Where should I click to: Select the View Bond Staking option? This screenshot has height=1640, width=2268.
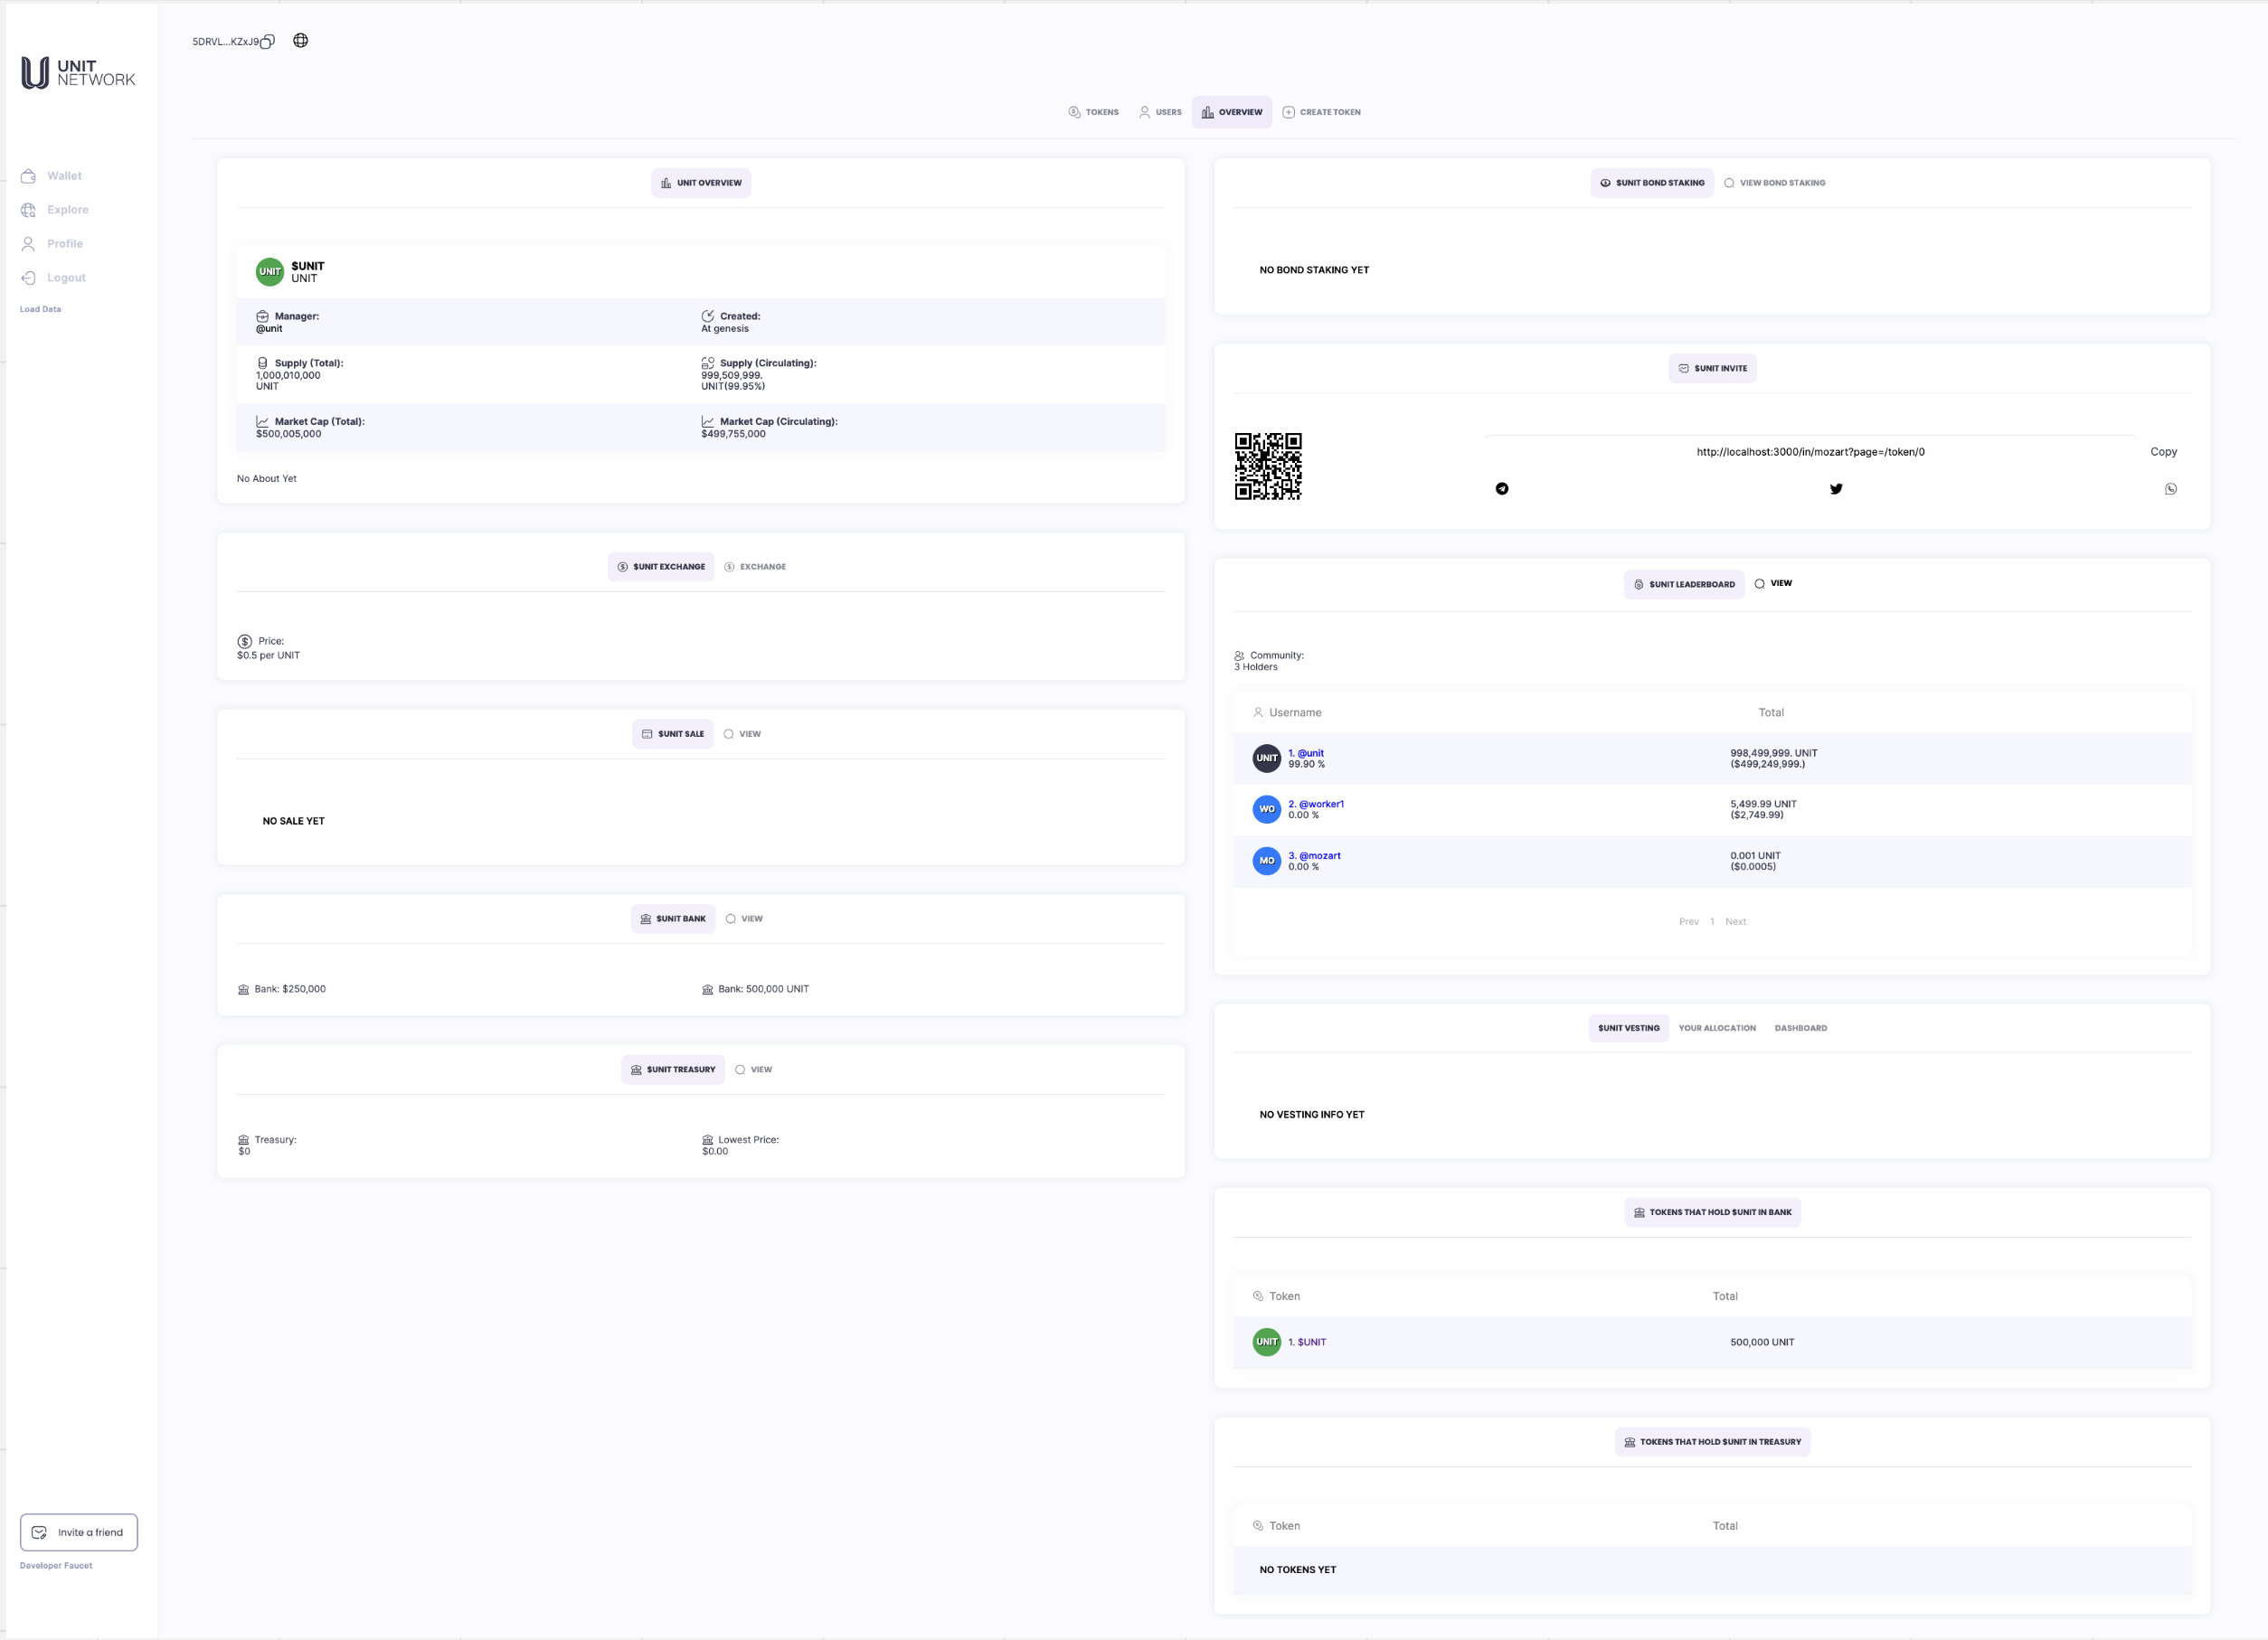click(x=1774, y=183)
